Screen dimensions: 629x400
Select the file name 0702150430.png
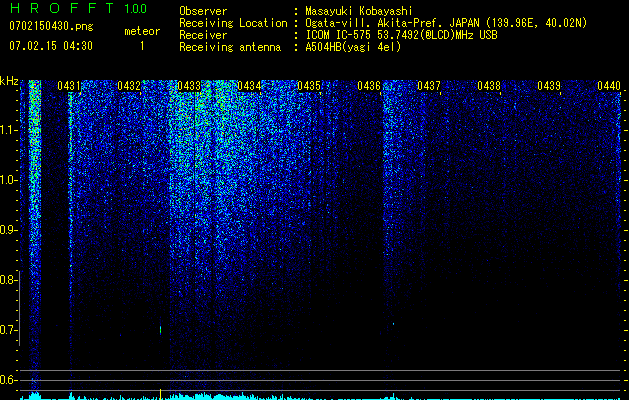point(51,26)
